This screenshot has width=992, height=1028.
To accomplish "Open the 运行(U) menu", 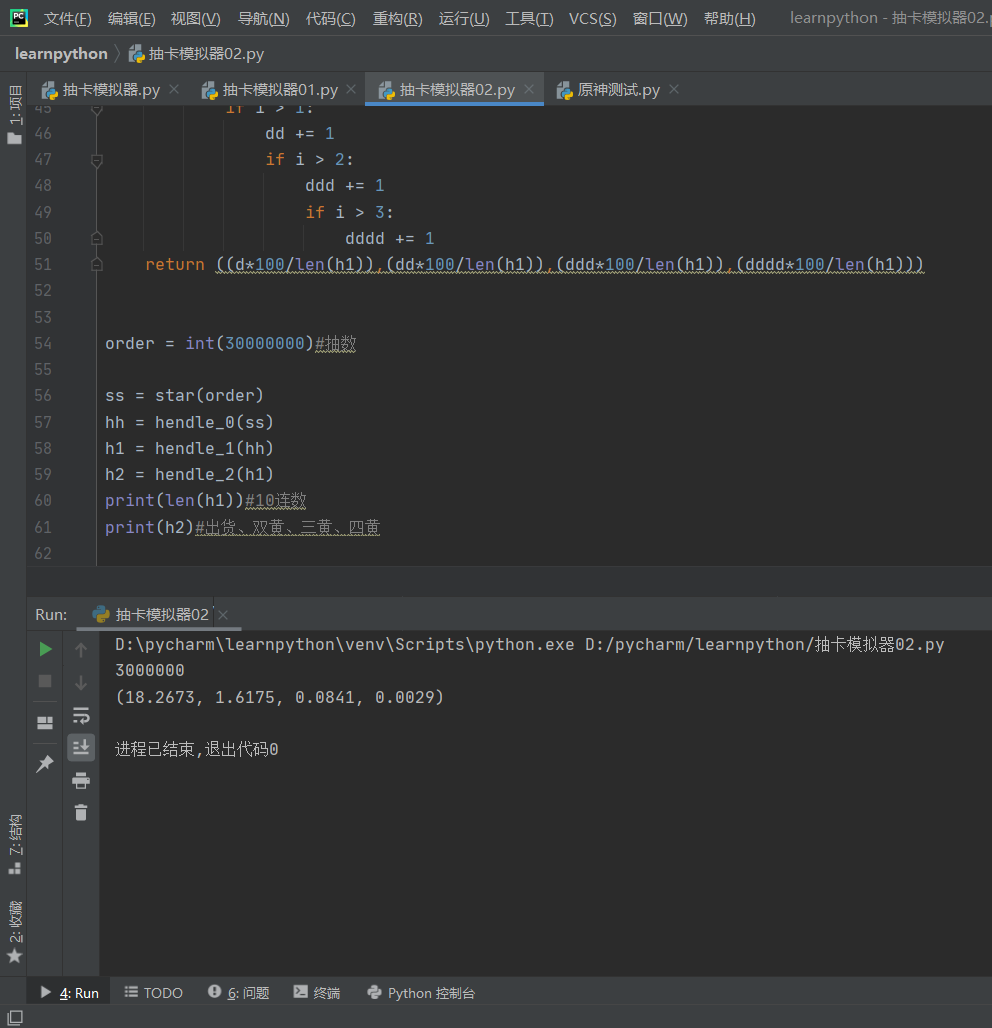I will click(x=464, y=18).
